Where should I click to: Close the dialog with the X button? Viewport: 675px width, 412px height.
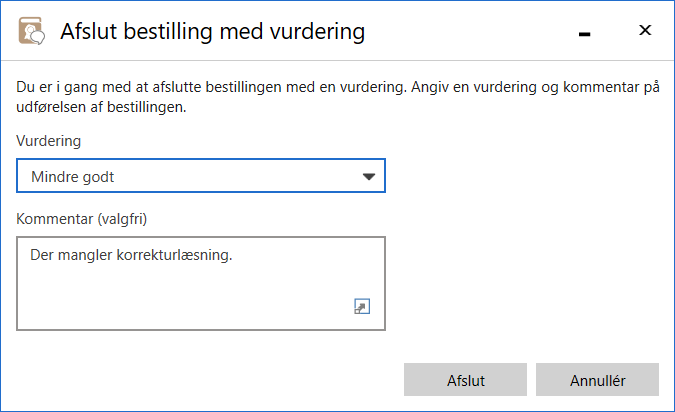click(645, 31)
